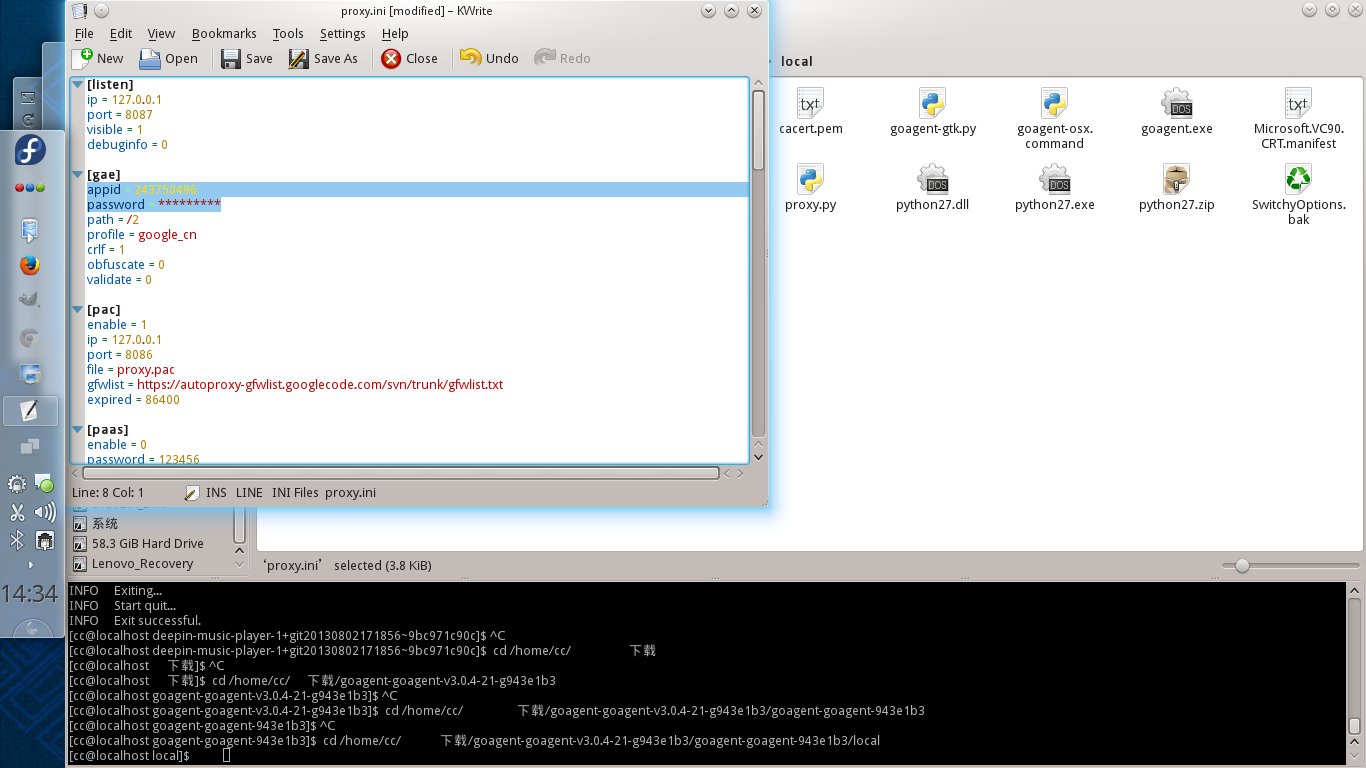Click the Bluetooth tray icon
Screen dimensions: 1366x768
tap(17, 540)
